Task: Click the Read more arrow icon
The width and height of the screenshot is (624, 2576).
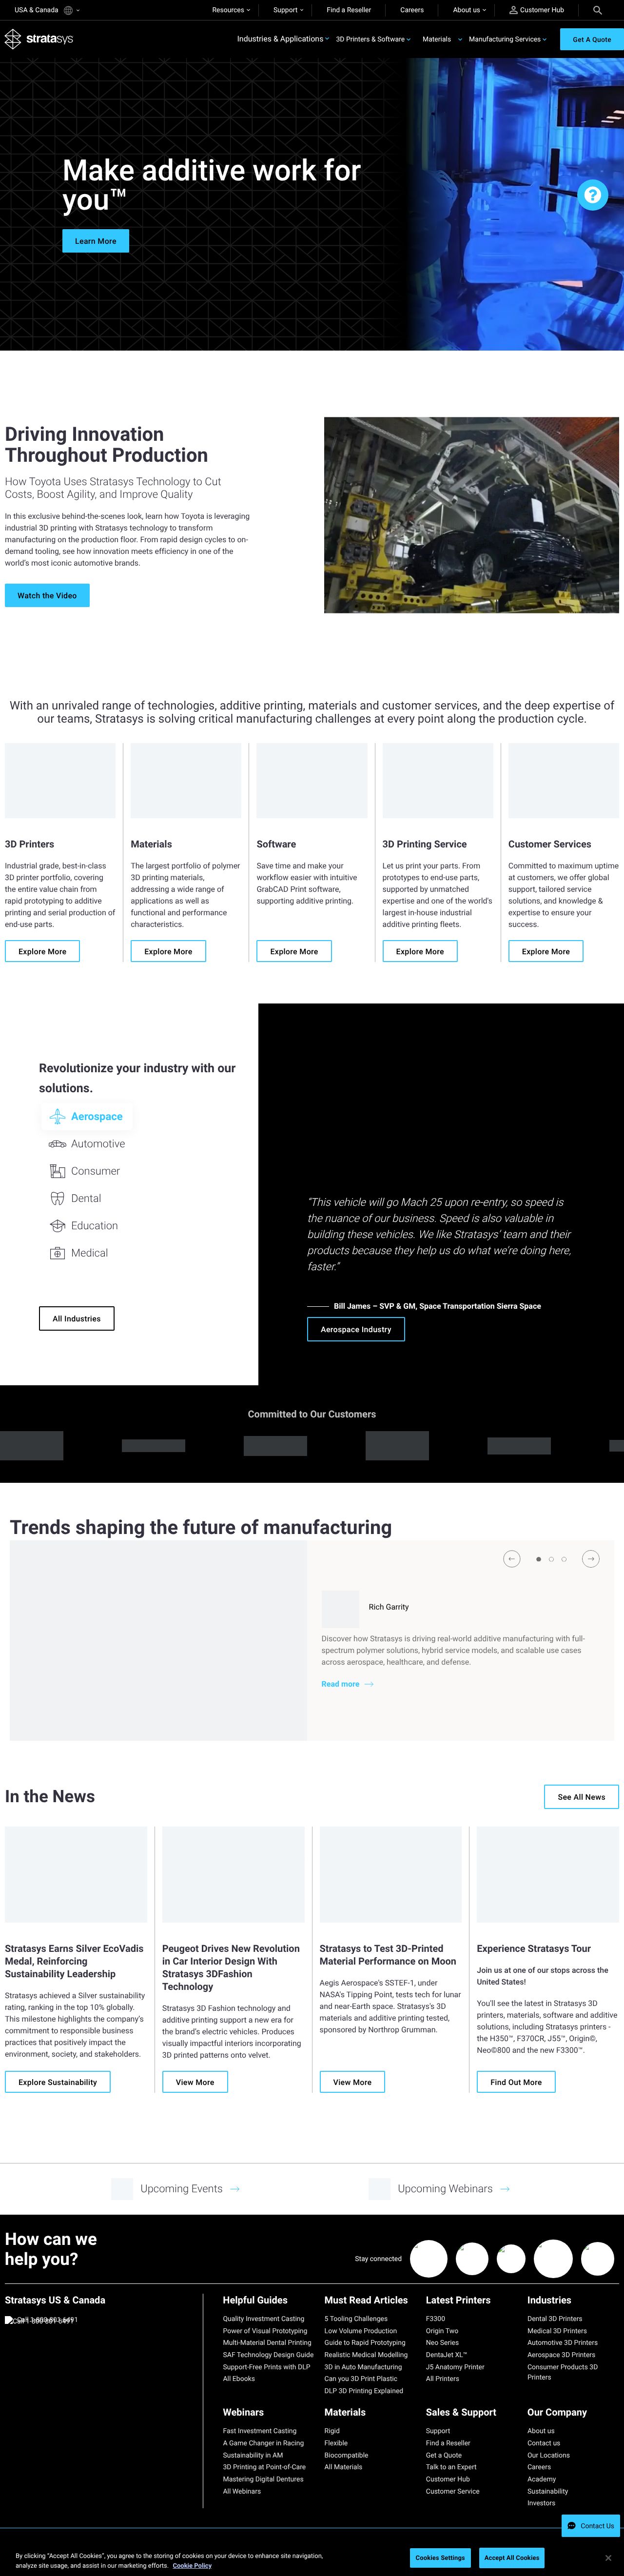Action: coord(369,1684)
